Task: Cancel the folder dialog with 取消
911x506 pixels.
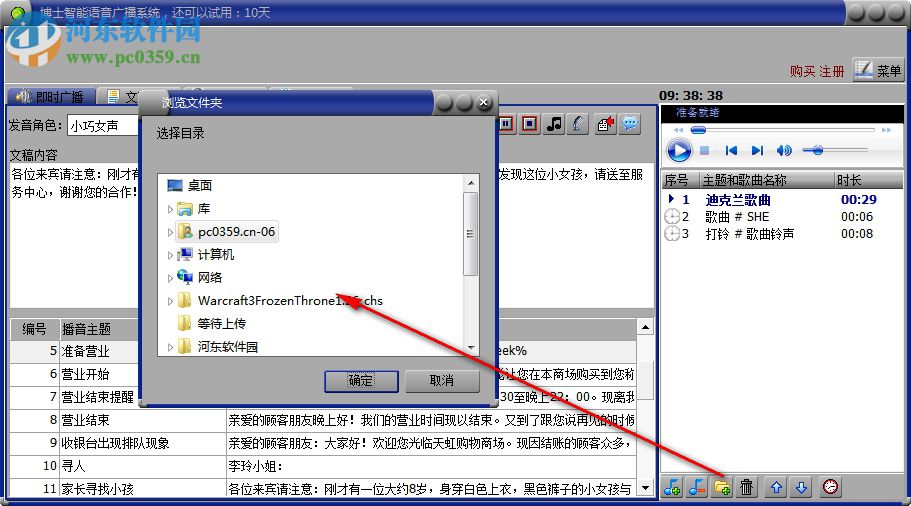Action: pyautogui.click(x=442, y=381)
